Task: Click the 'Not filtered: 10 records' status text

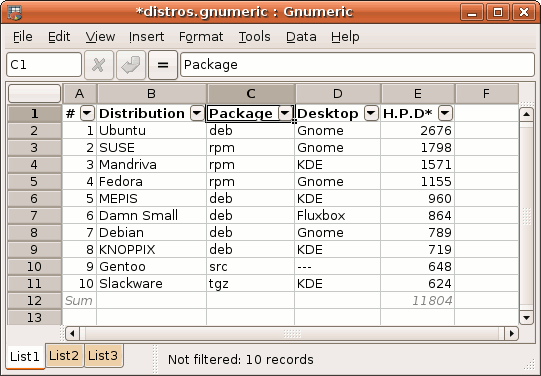Action: (x=240, y=359)
